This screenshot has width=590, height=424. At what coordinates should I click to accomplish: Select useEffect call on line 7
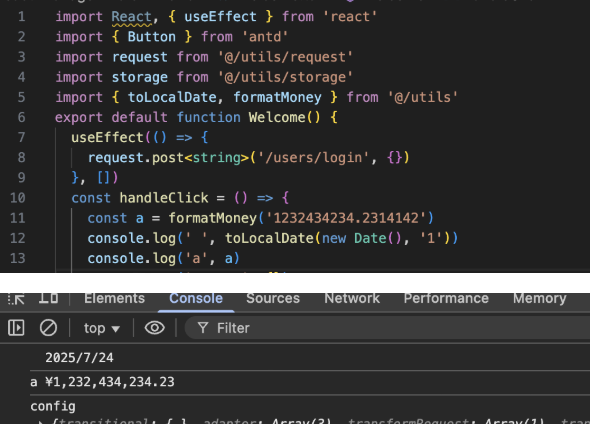click(107, 138)
